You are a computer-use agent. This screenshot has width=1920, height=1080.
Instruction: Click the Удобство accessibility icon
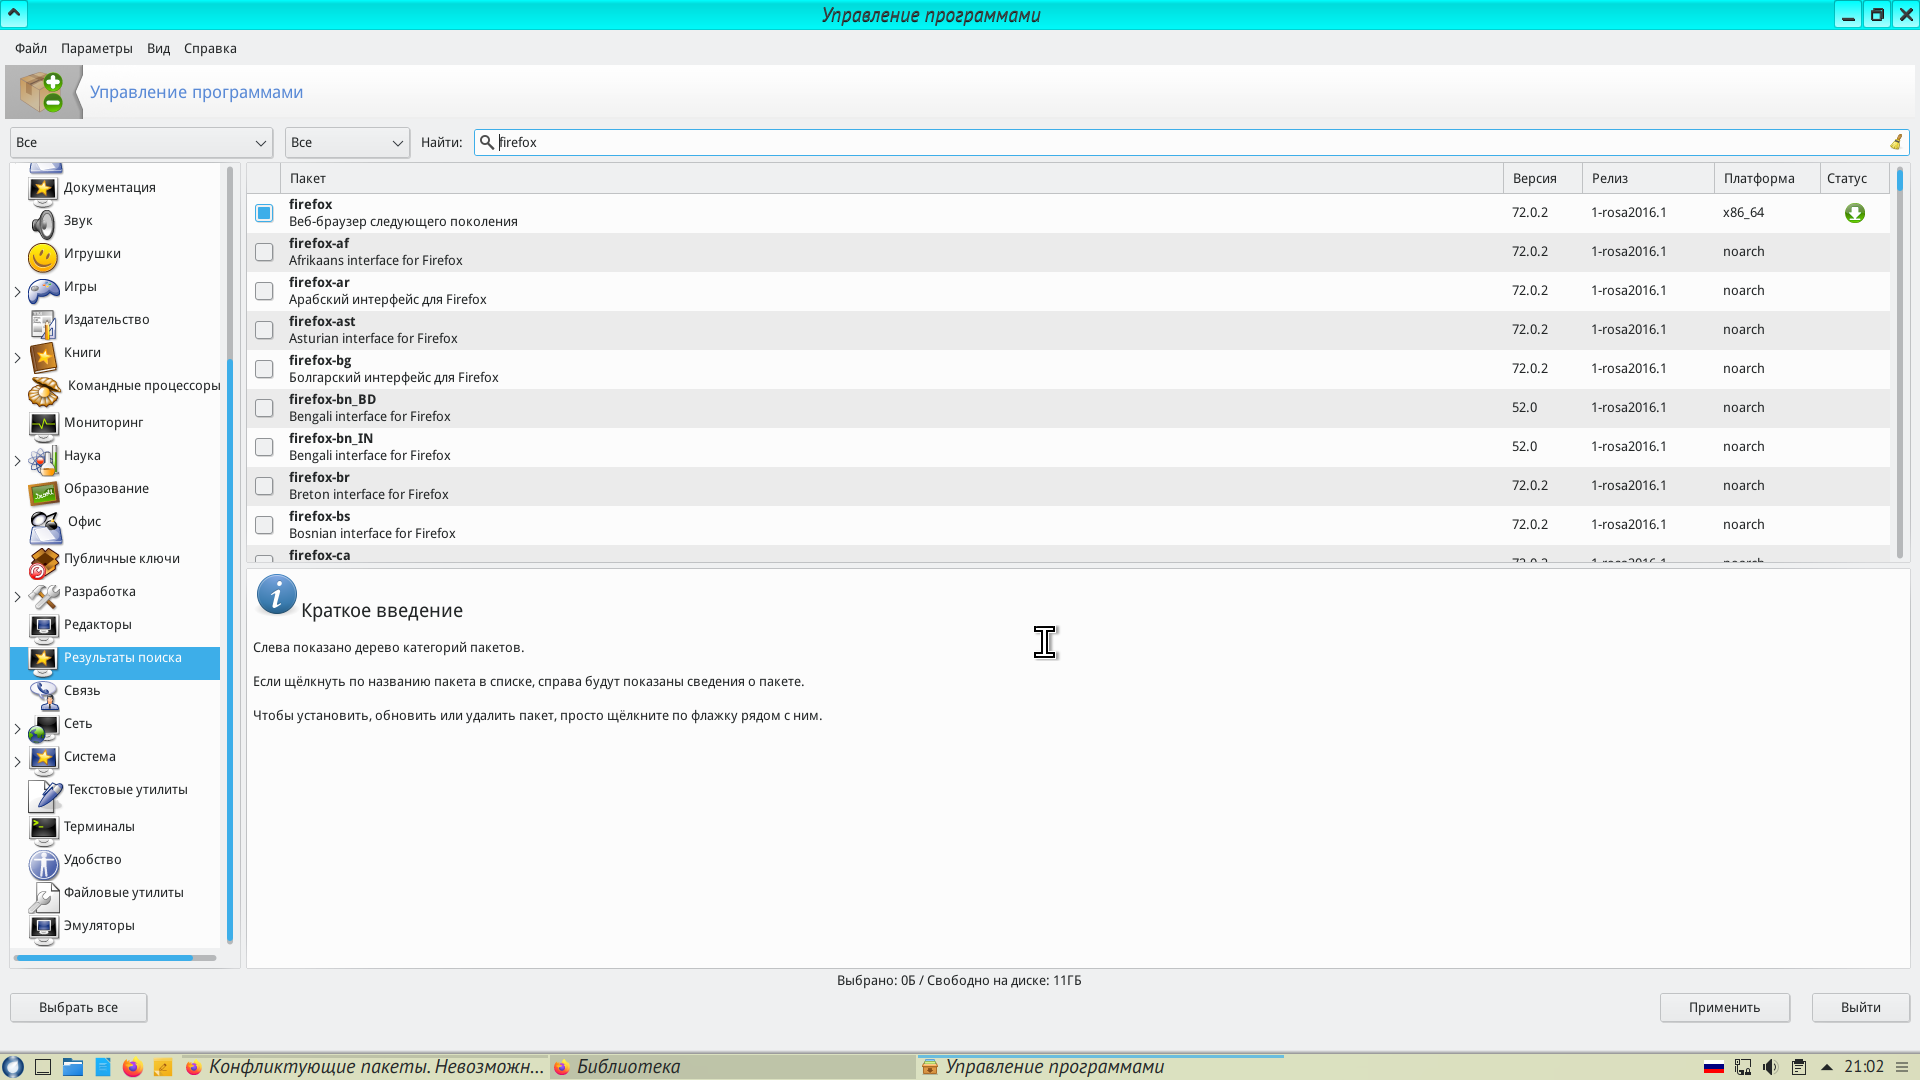tap(43, 863)
